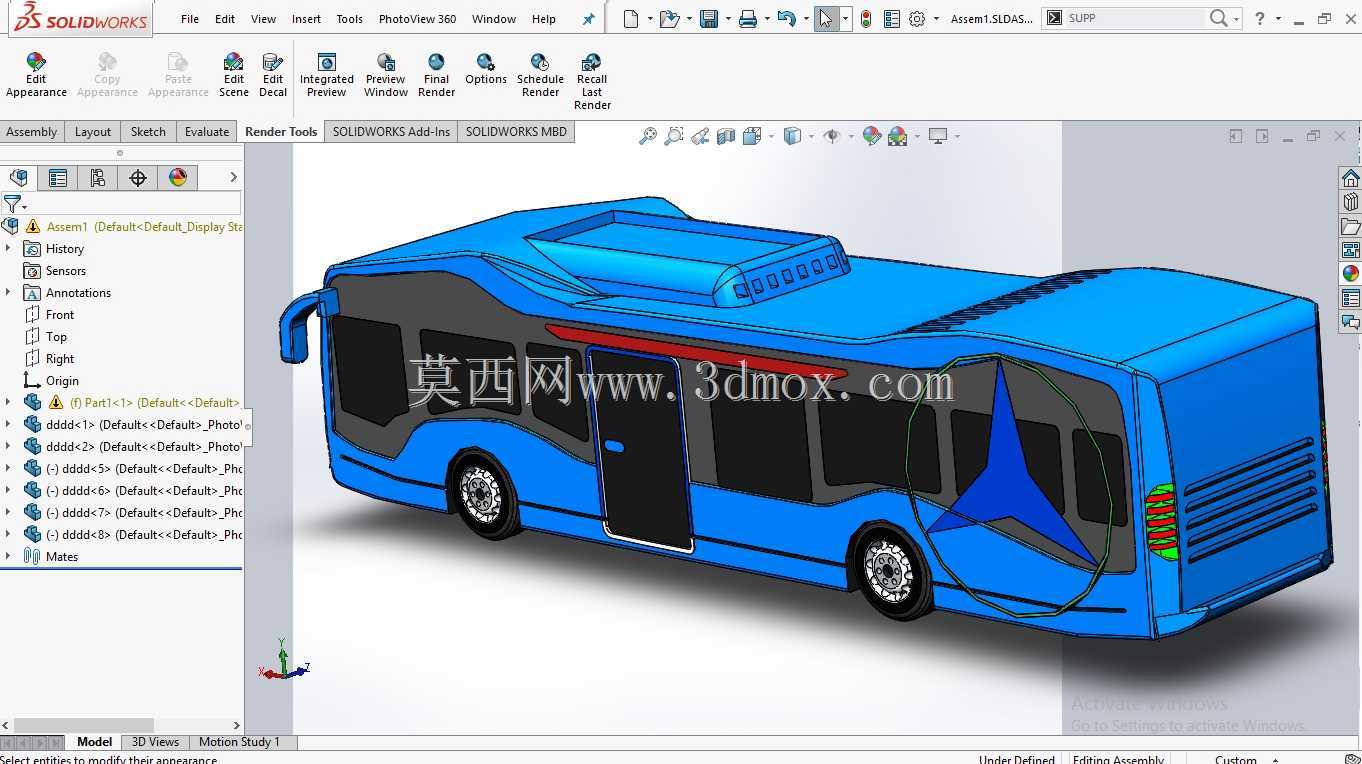Save the assembly with the disk icon

[709, 18]
